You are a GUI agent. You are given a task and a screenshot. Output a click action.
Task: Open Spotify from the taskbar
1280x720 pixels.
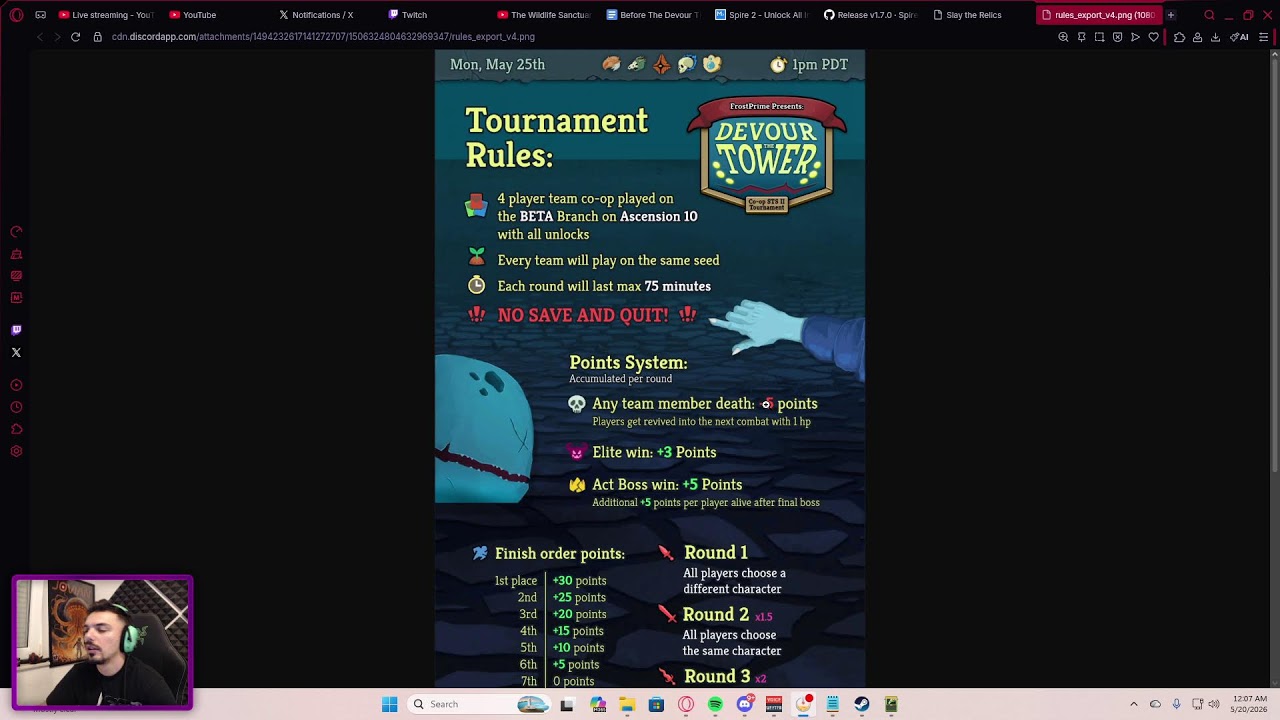715,704
